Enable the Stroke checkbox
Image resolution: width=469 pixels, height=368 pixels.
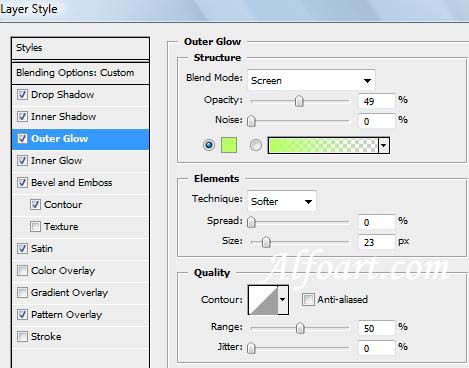tap(22, 336)
